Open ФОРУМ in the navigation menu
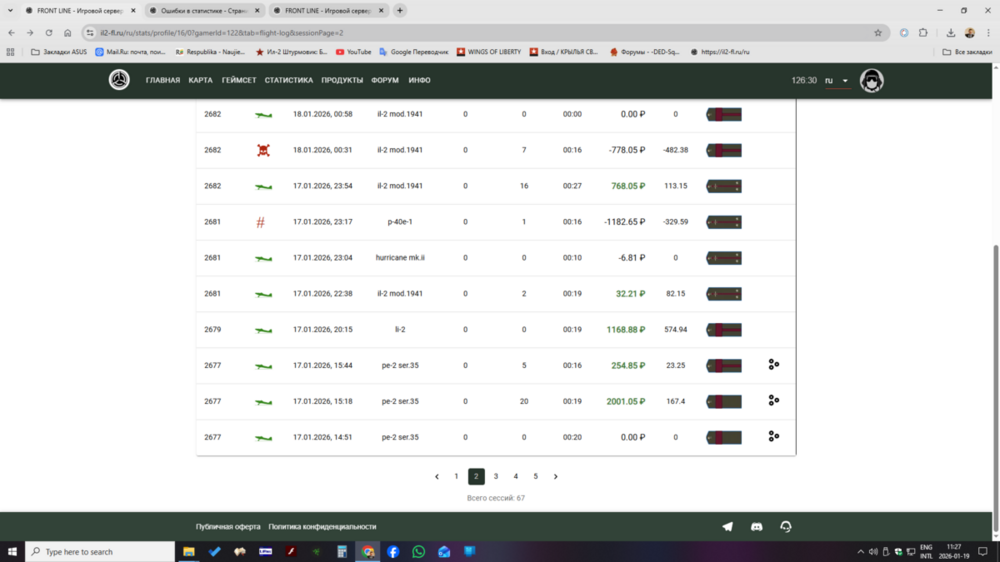This screenshot has height=562, width=1000. point(385,80)
